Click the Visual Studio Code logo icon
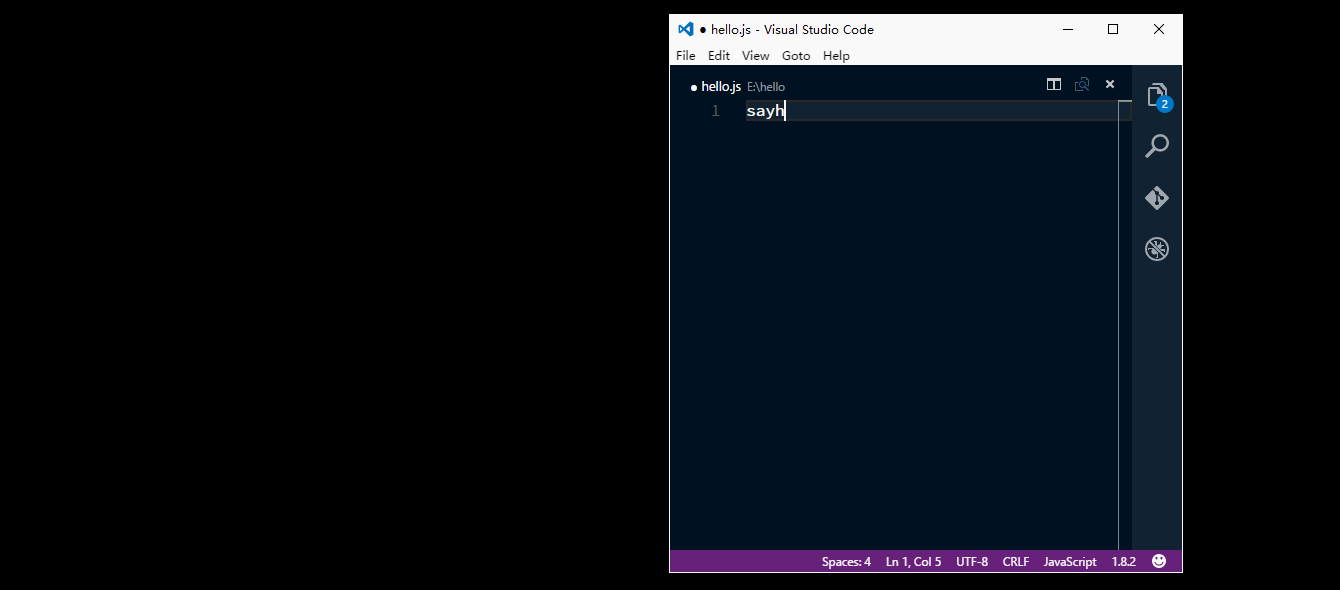The width and height of the screenshot is (1340, 590). (685, 29)
